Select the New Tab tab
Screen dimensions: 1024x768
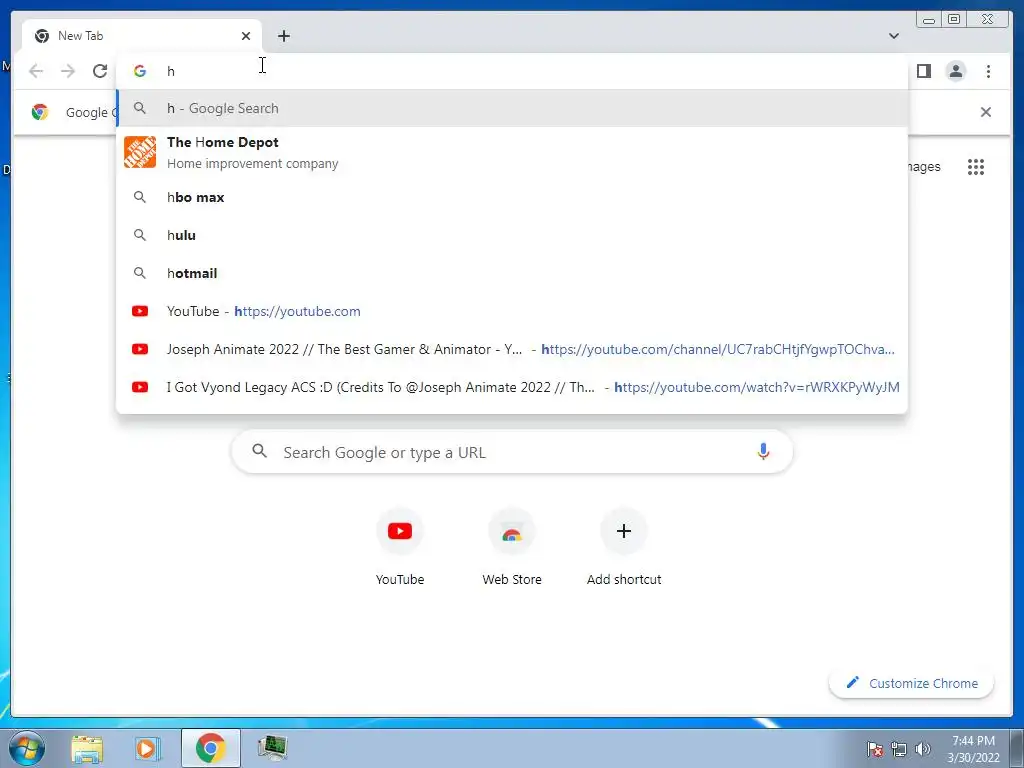142,36
